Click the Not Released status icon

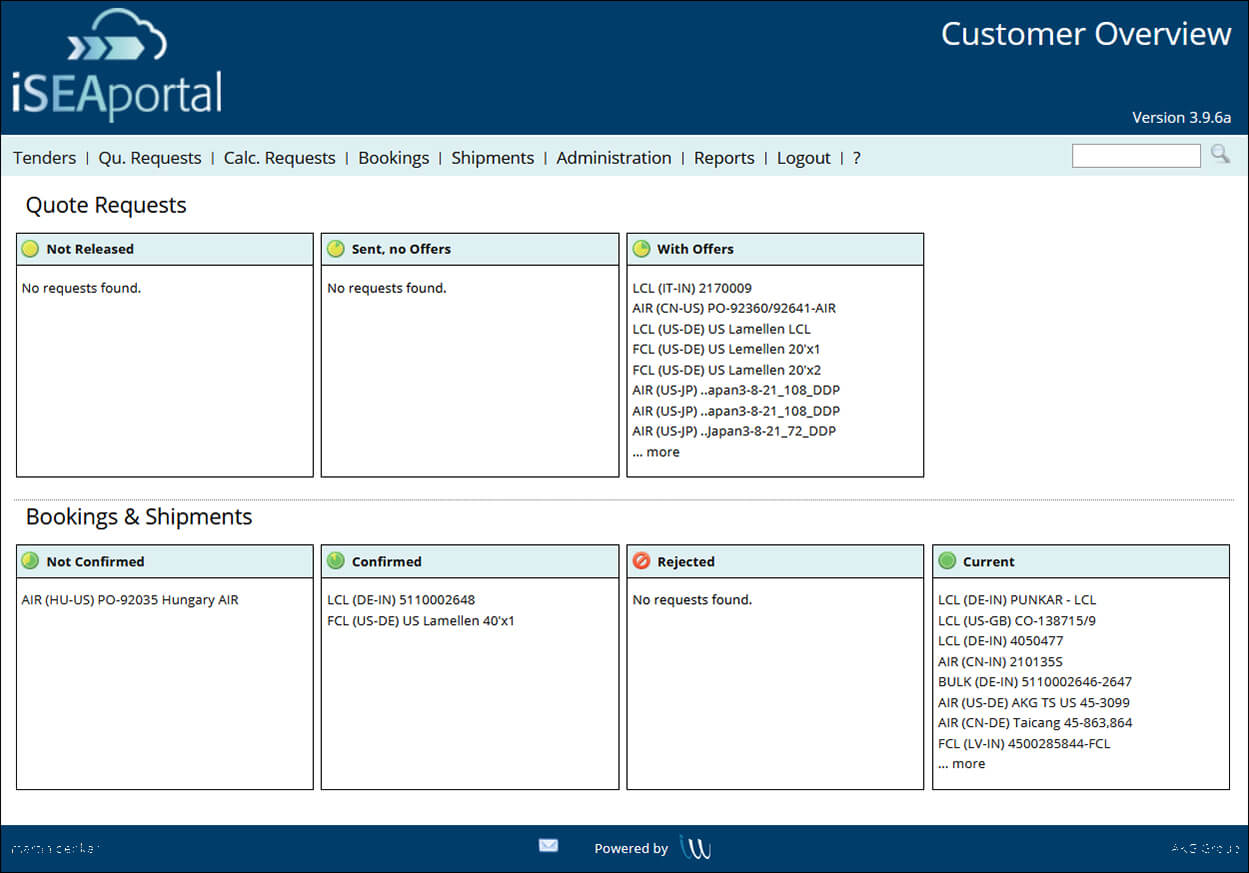click(x=30, y=249)
